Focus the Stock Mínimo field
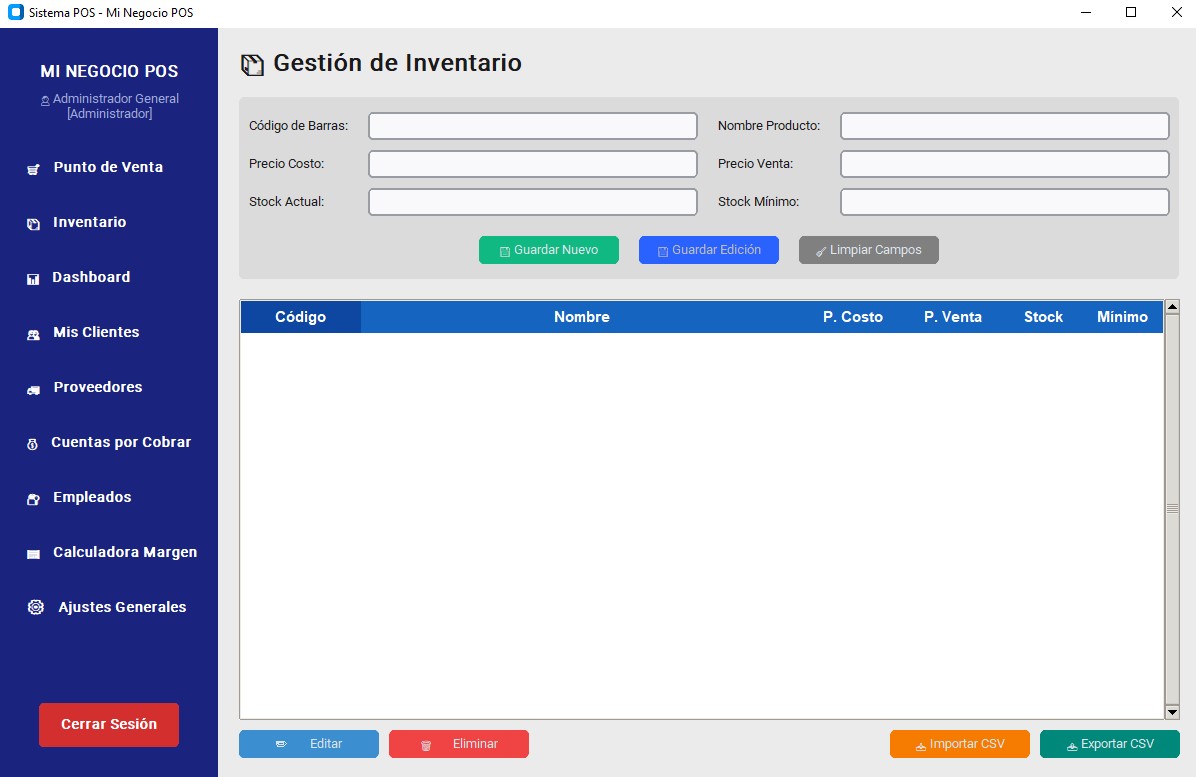Screen dimensions: 1196x777 point(1005,202)
